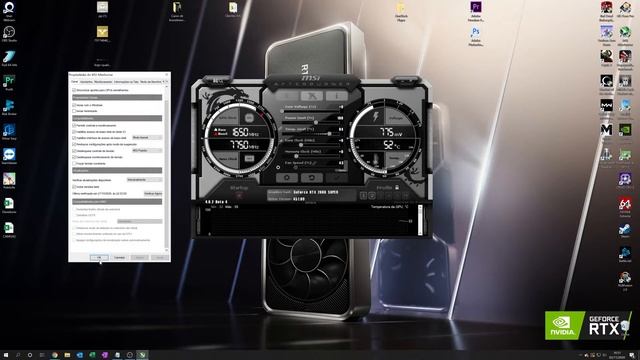The image size is (640, 360).
Task: Click the reset arrow button in Afterburner
Action: pyautogui.click(x=312, y=178)
